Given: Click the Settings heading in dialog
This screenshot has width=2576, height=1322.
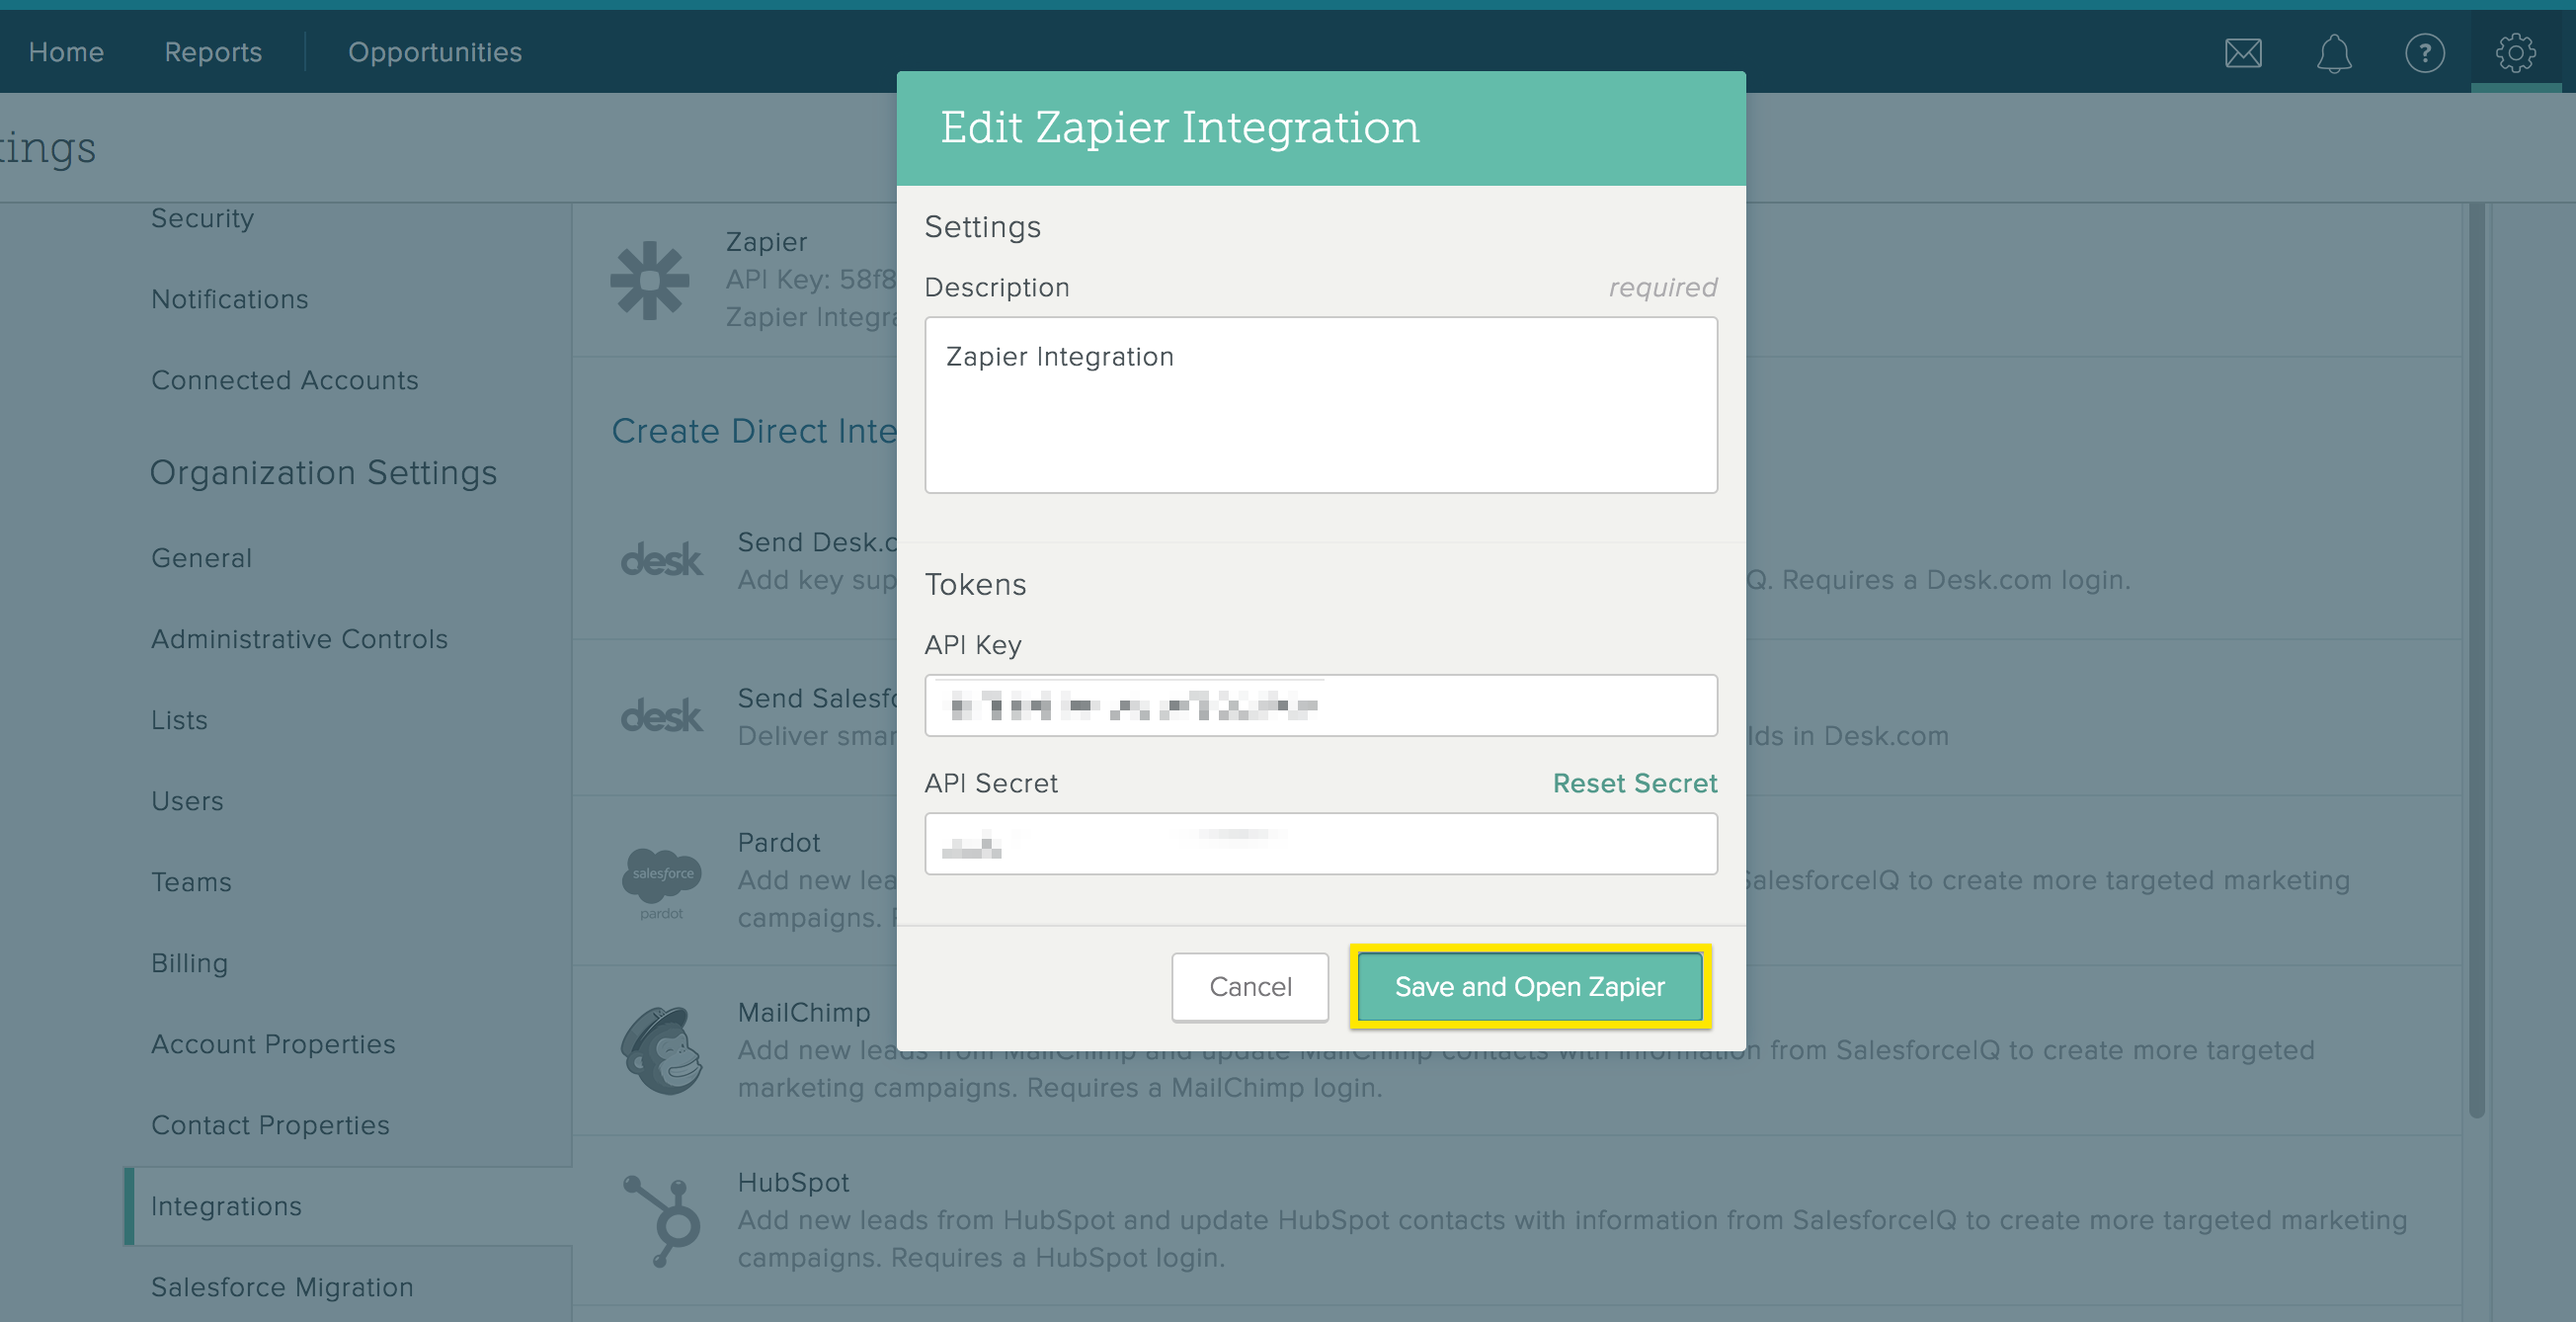Looking at the screenshot, I should tap(982, 227).
